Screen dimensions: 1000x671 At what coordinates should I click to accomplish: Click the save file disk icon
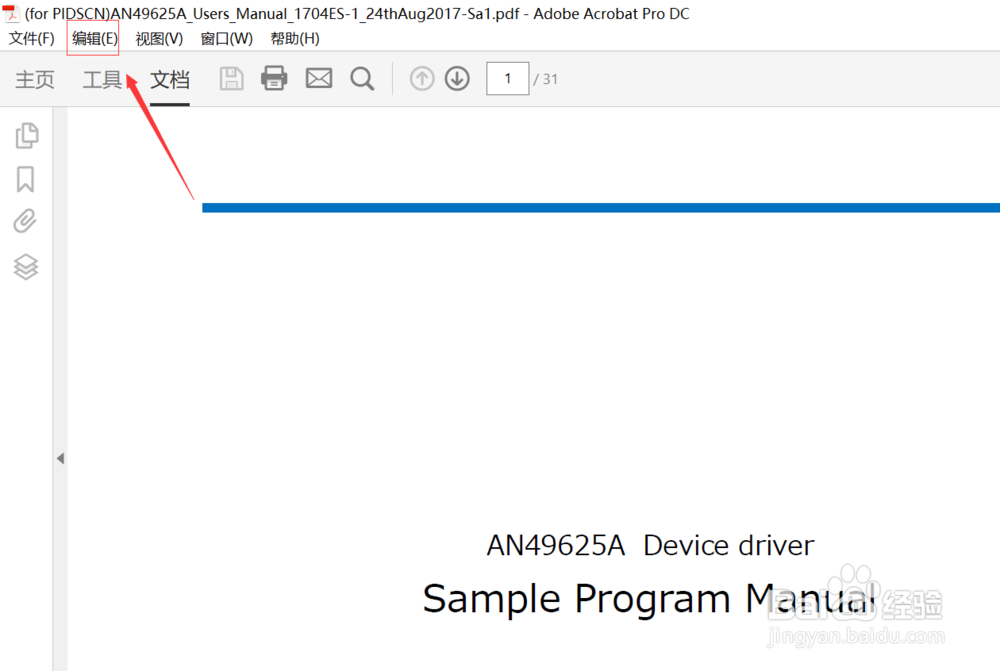click(232, 78)
